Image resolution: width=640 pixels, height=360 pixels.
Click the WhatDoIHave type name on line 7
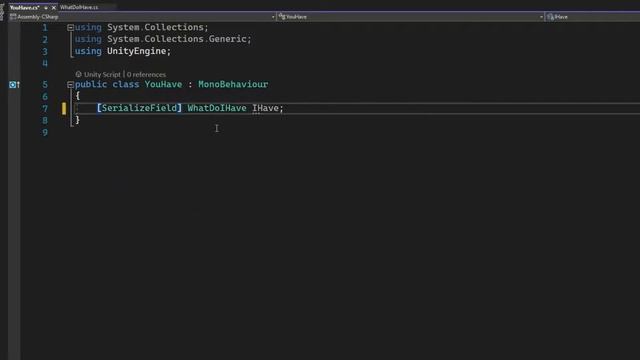217,108
